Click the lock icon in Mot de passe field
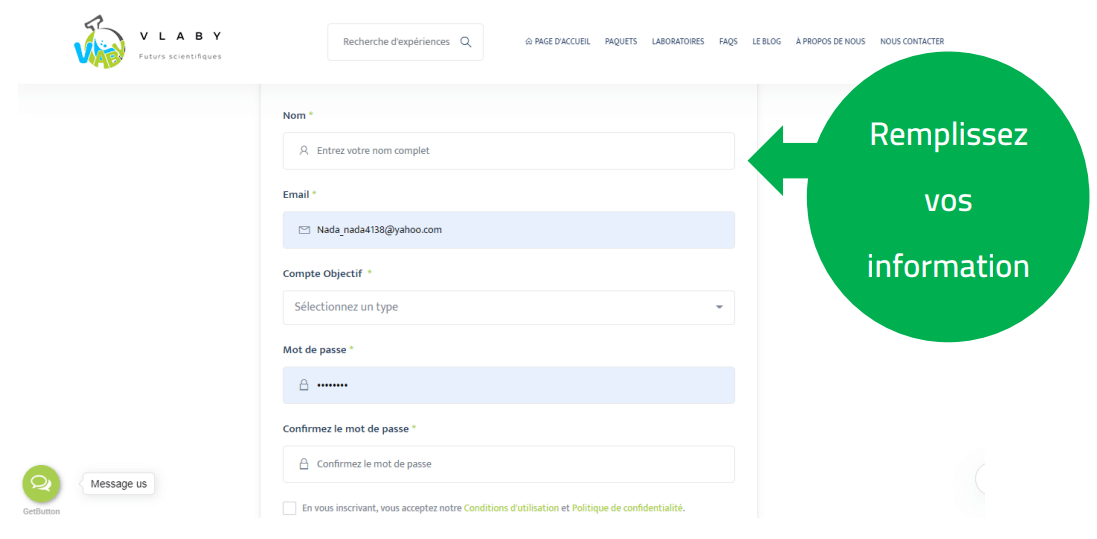Image resolution: width=1097 pixels, height=539 pixels. coord(304,385)
